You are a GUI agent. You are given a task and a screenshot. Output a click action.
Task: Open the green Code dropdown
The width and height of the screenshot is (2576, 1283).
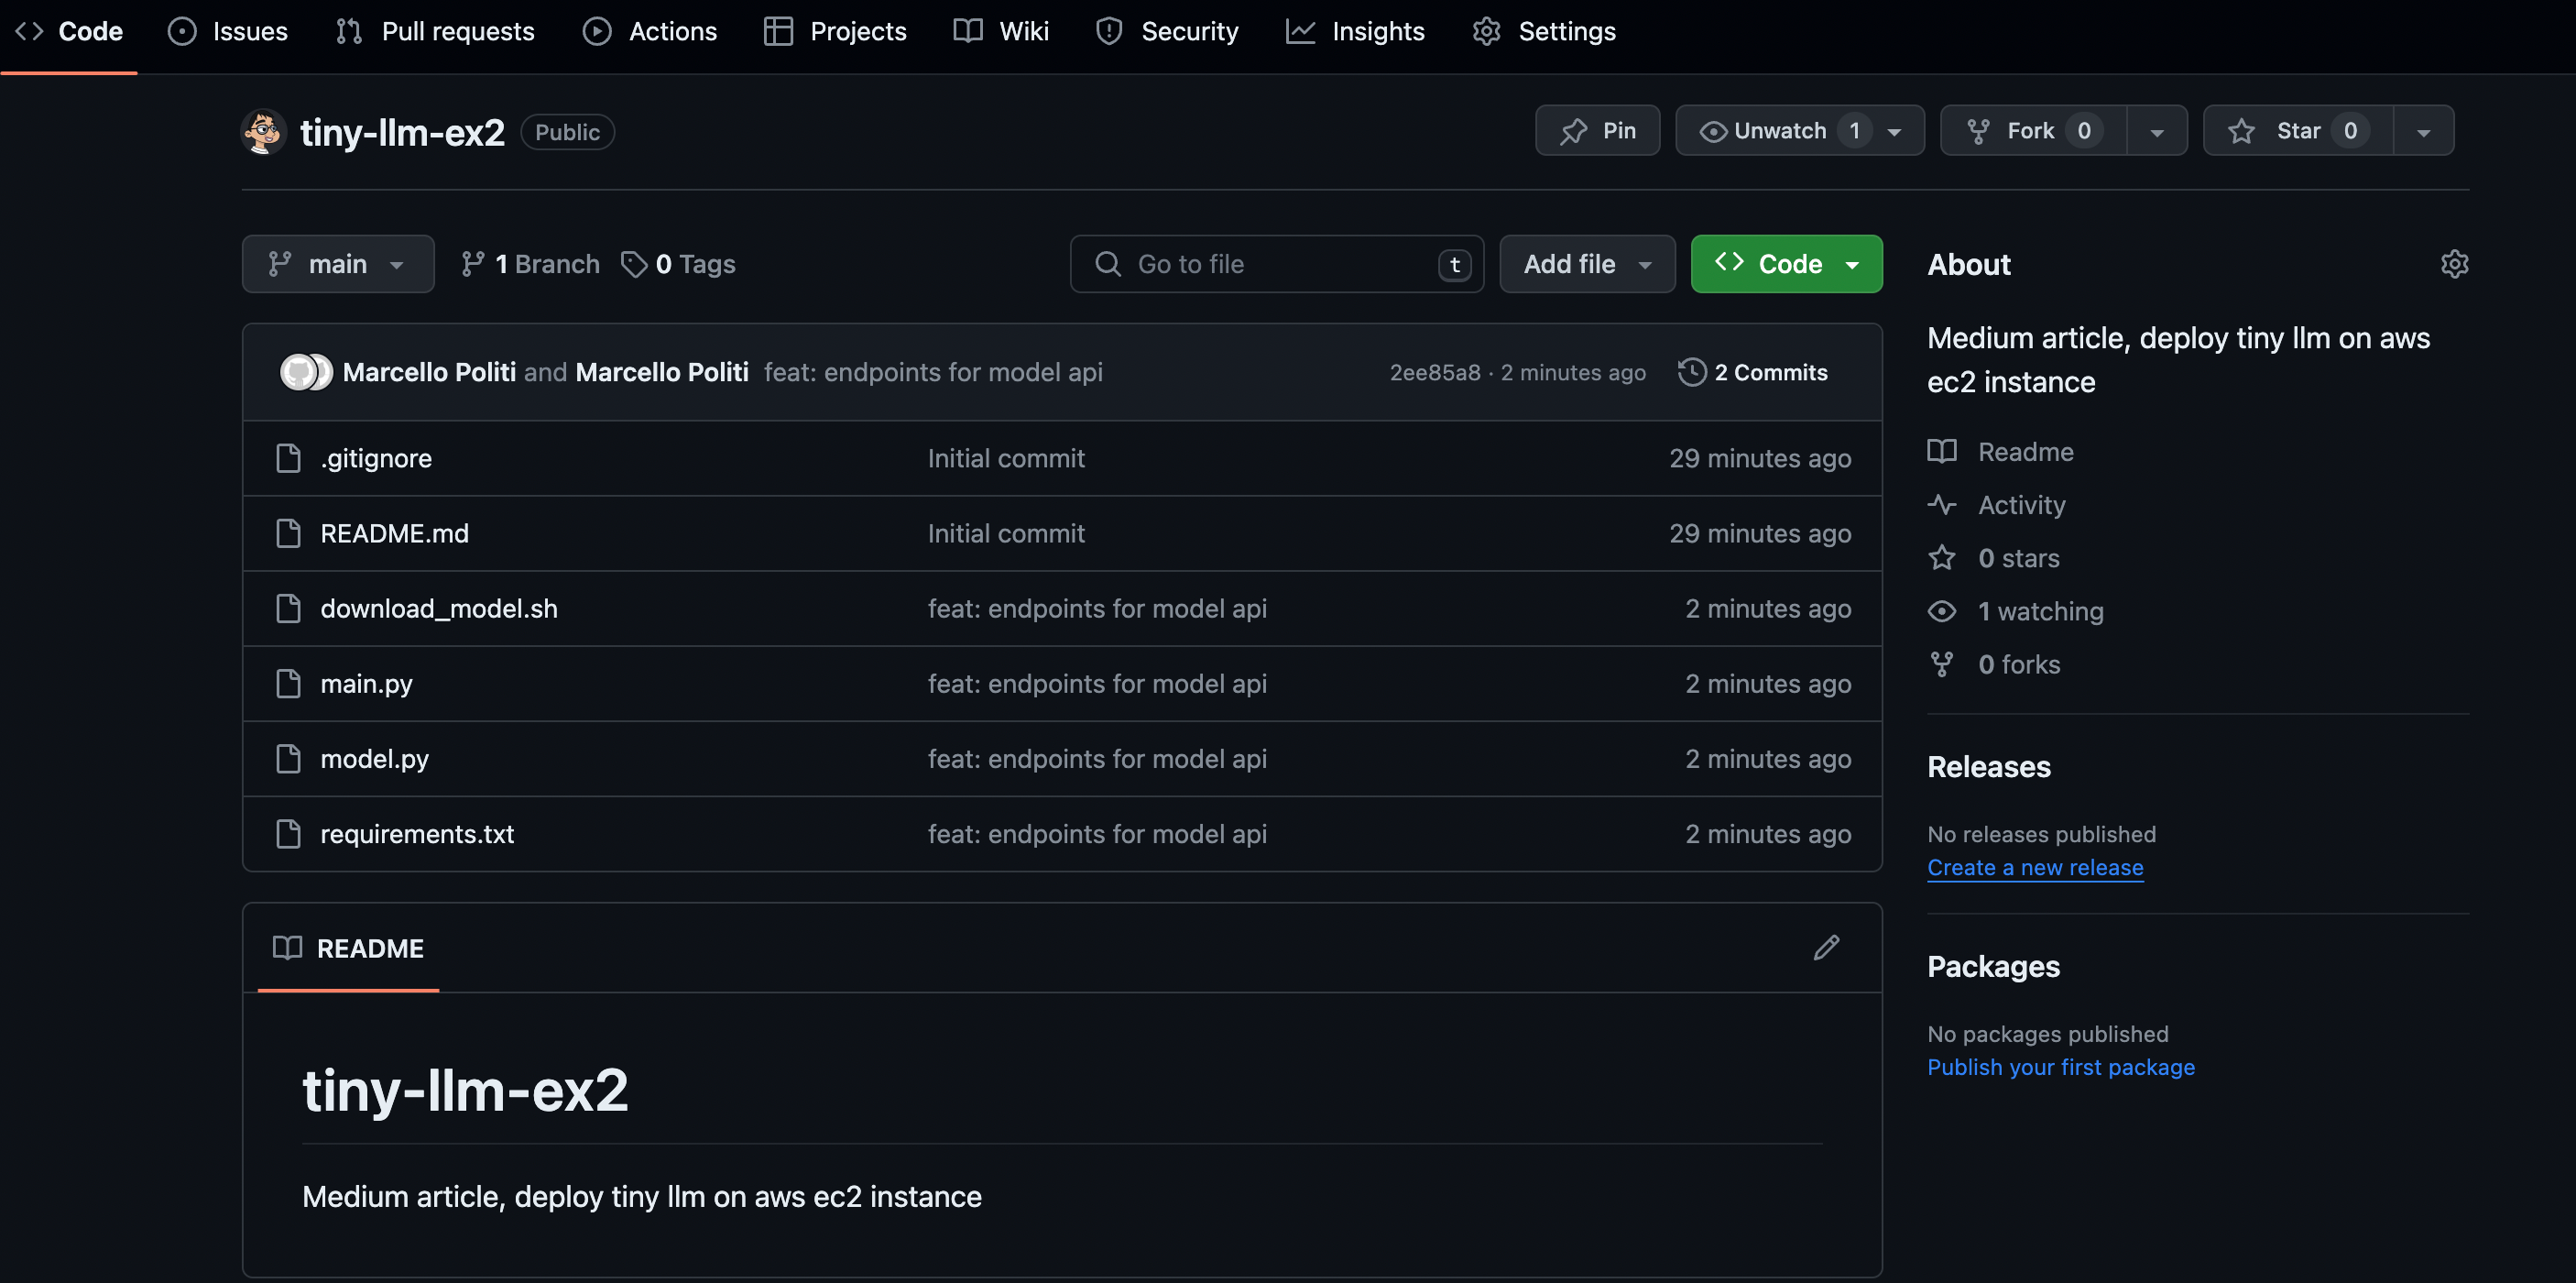click(x=1786, y=264)
